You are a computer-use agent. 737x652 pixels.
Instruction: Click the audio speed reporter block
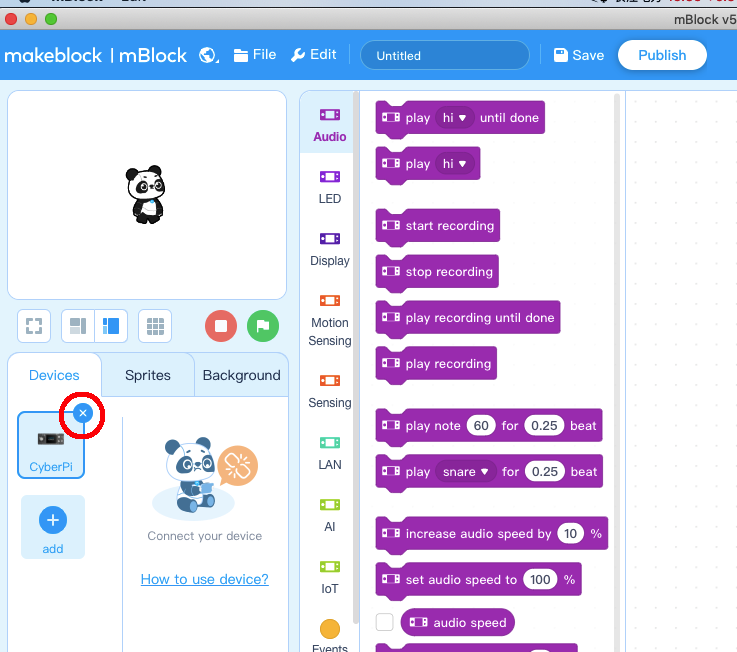pyautogui.click(x=458, y=622)
